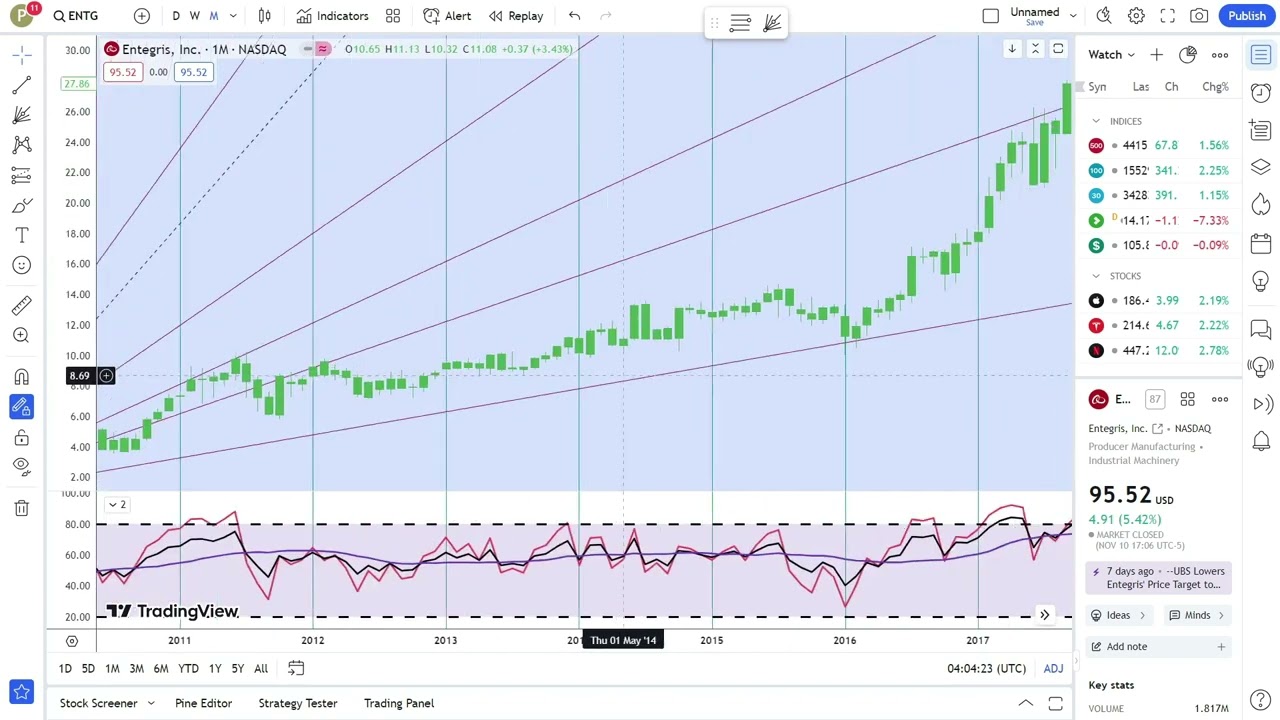Select the ruler measure tool
The image size is (1280, 720).
[21, 306]
